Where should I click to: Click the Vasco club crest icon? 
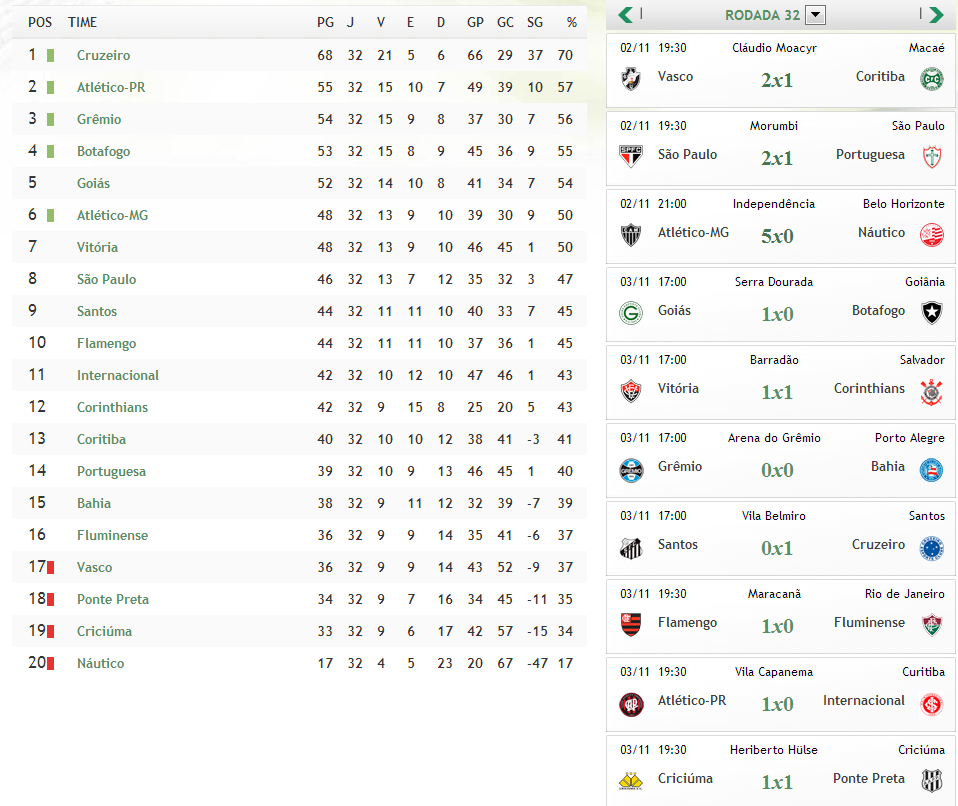pyautogui.click(x=631, y=78)
